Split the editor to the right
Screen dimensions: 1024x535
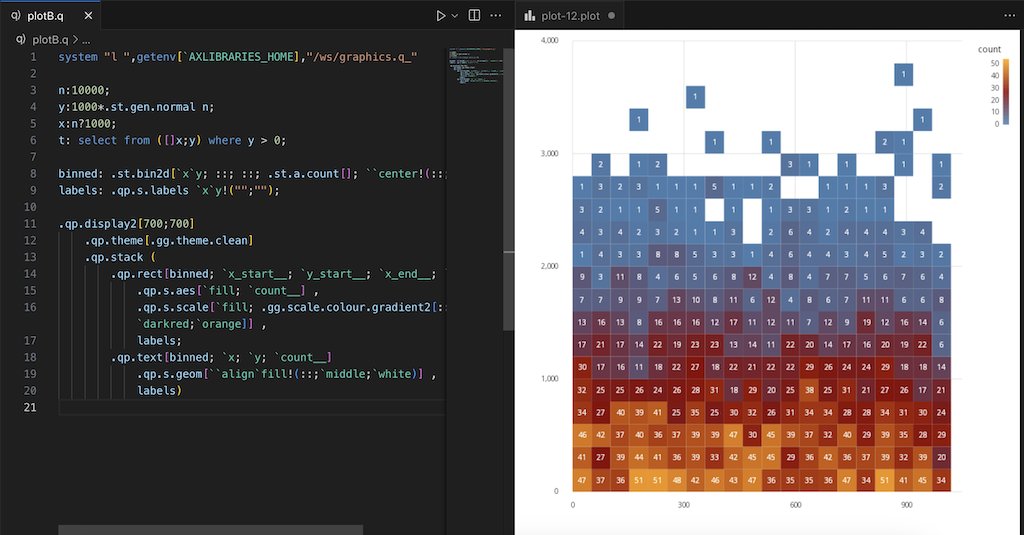coord(474,16)
